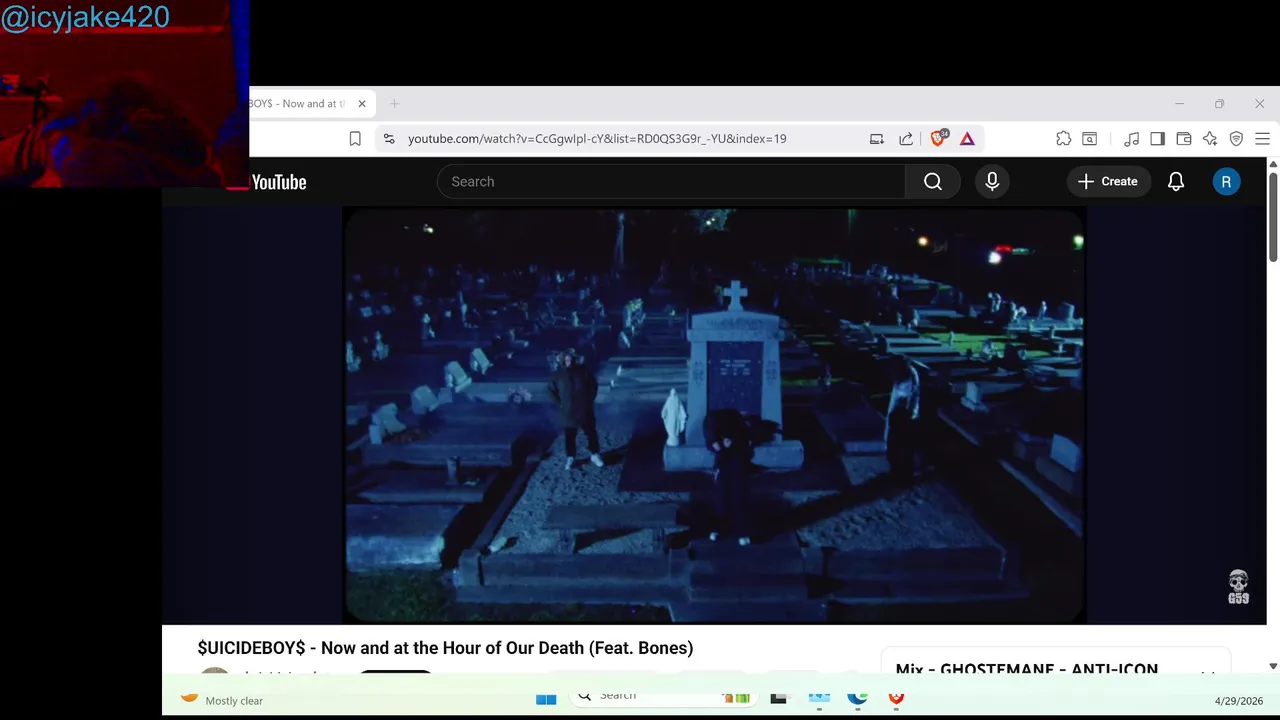Viewport: 1280px width, 720px height.
Task: Click the page vertical scrollbar thumb
Action: point(1273,217)
